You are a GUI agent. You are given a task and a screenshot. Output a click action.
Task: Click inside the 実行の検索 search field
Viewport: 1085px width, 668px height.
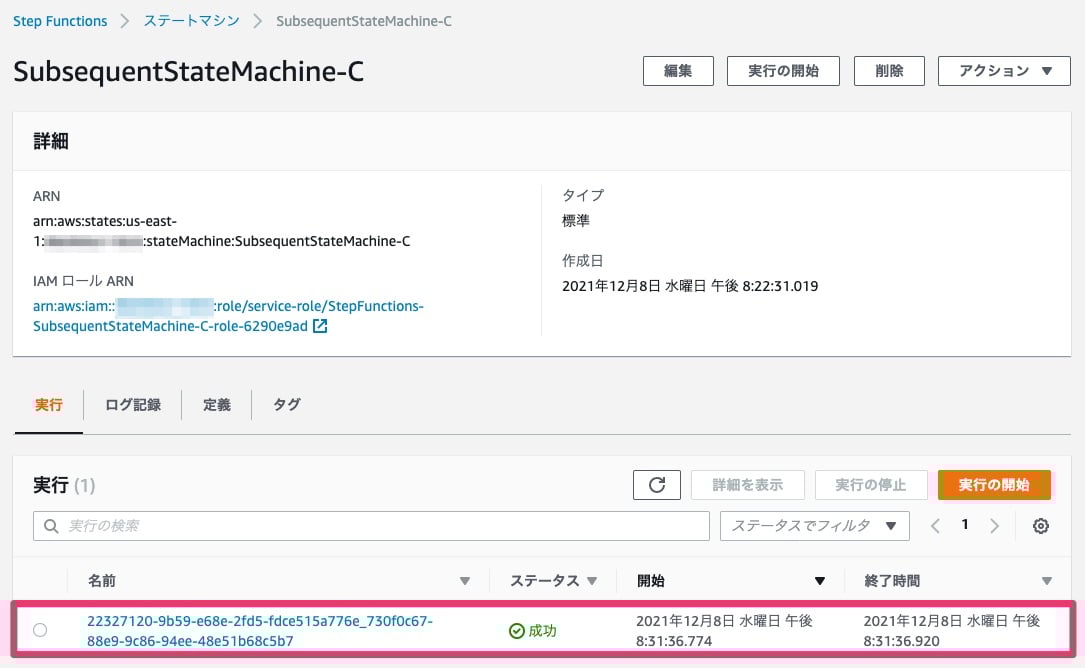[x=300, y=525]
